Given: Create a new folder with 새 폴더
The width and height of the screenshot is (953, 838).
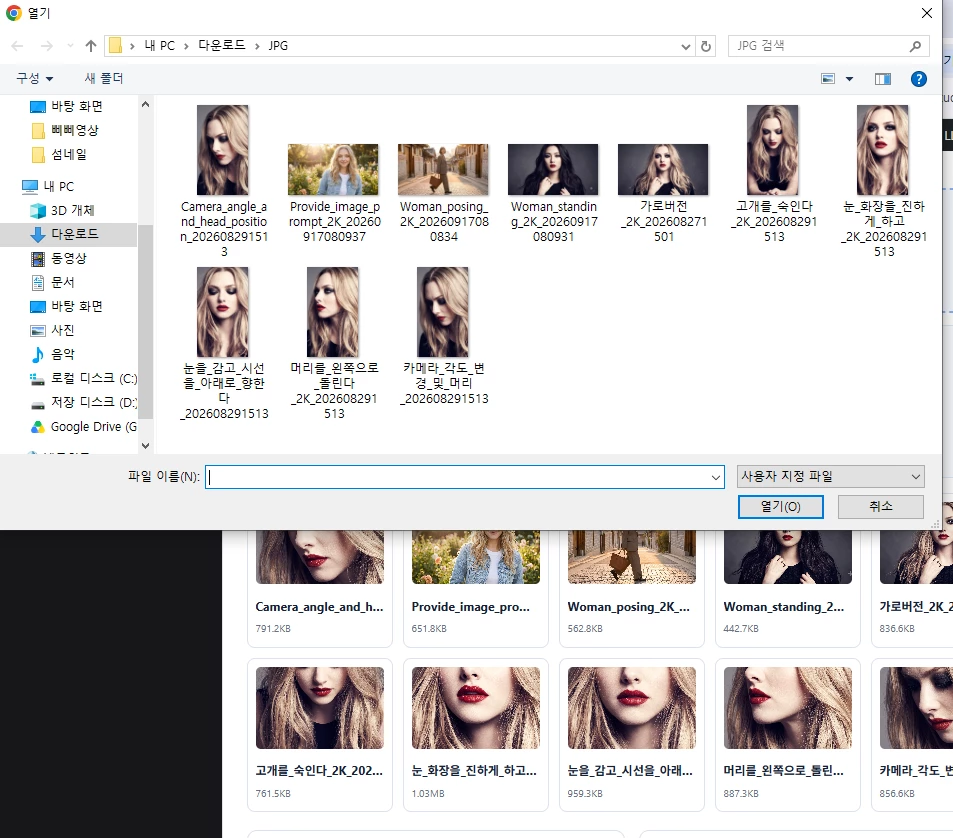Looking at the screenshot, I should [104, 78].
